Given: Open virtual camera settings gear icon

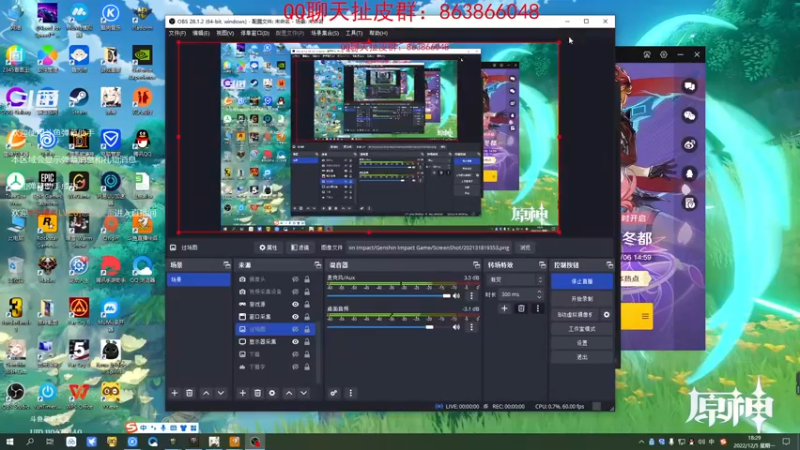Looking at the screenshot, I should click(607, 315).
